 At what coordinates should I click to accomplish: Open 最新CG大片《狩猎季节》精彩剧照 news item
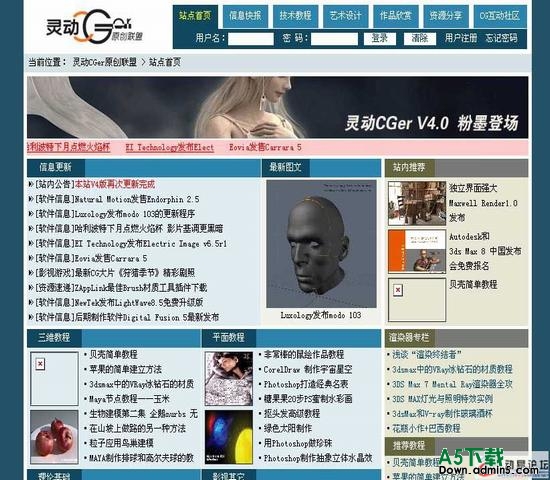tap(135, 273)
